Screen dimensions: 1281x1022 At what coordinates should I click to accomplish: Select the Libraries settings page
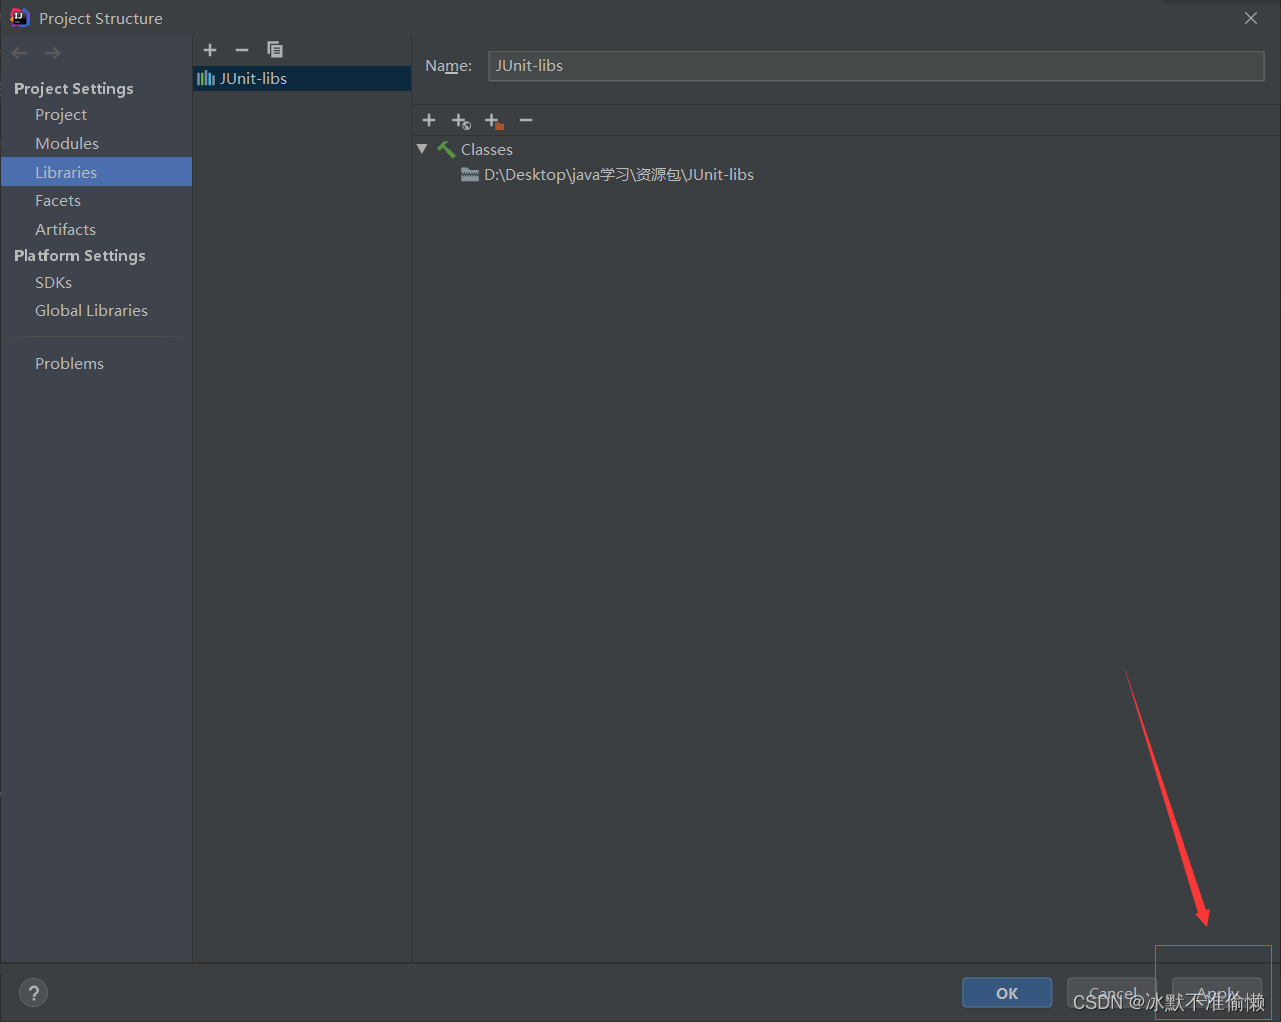pyautogui.click(x=96, y=172)
